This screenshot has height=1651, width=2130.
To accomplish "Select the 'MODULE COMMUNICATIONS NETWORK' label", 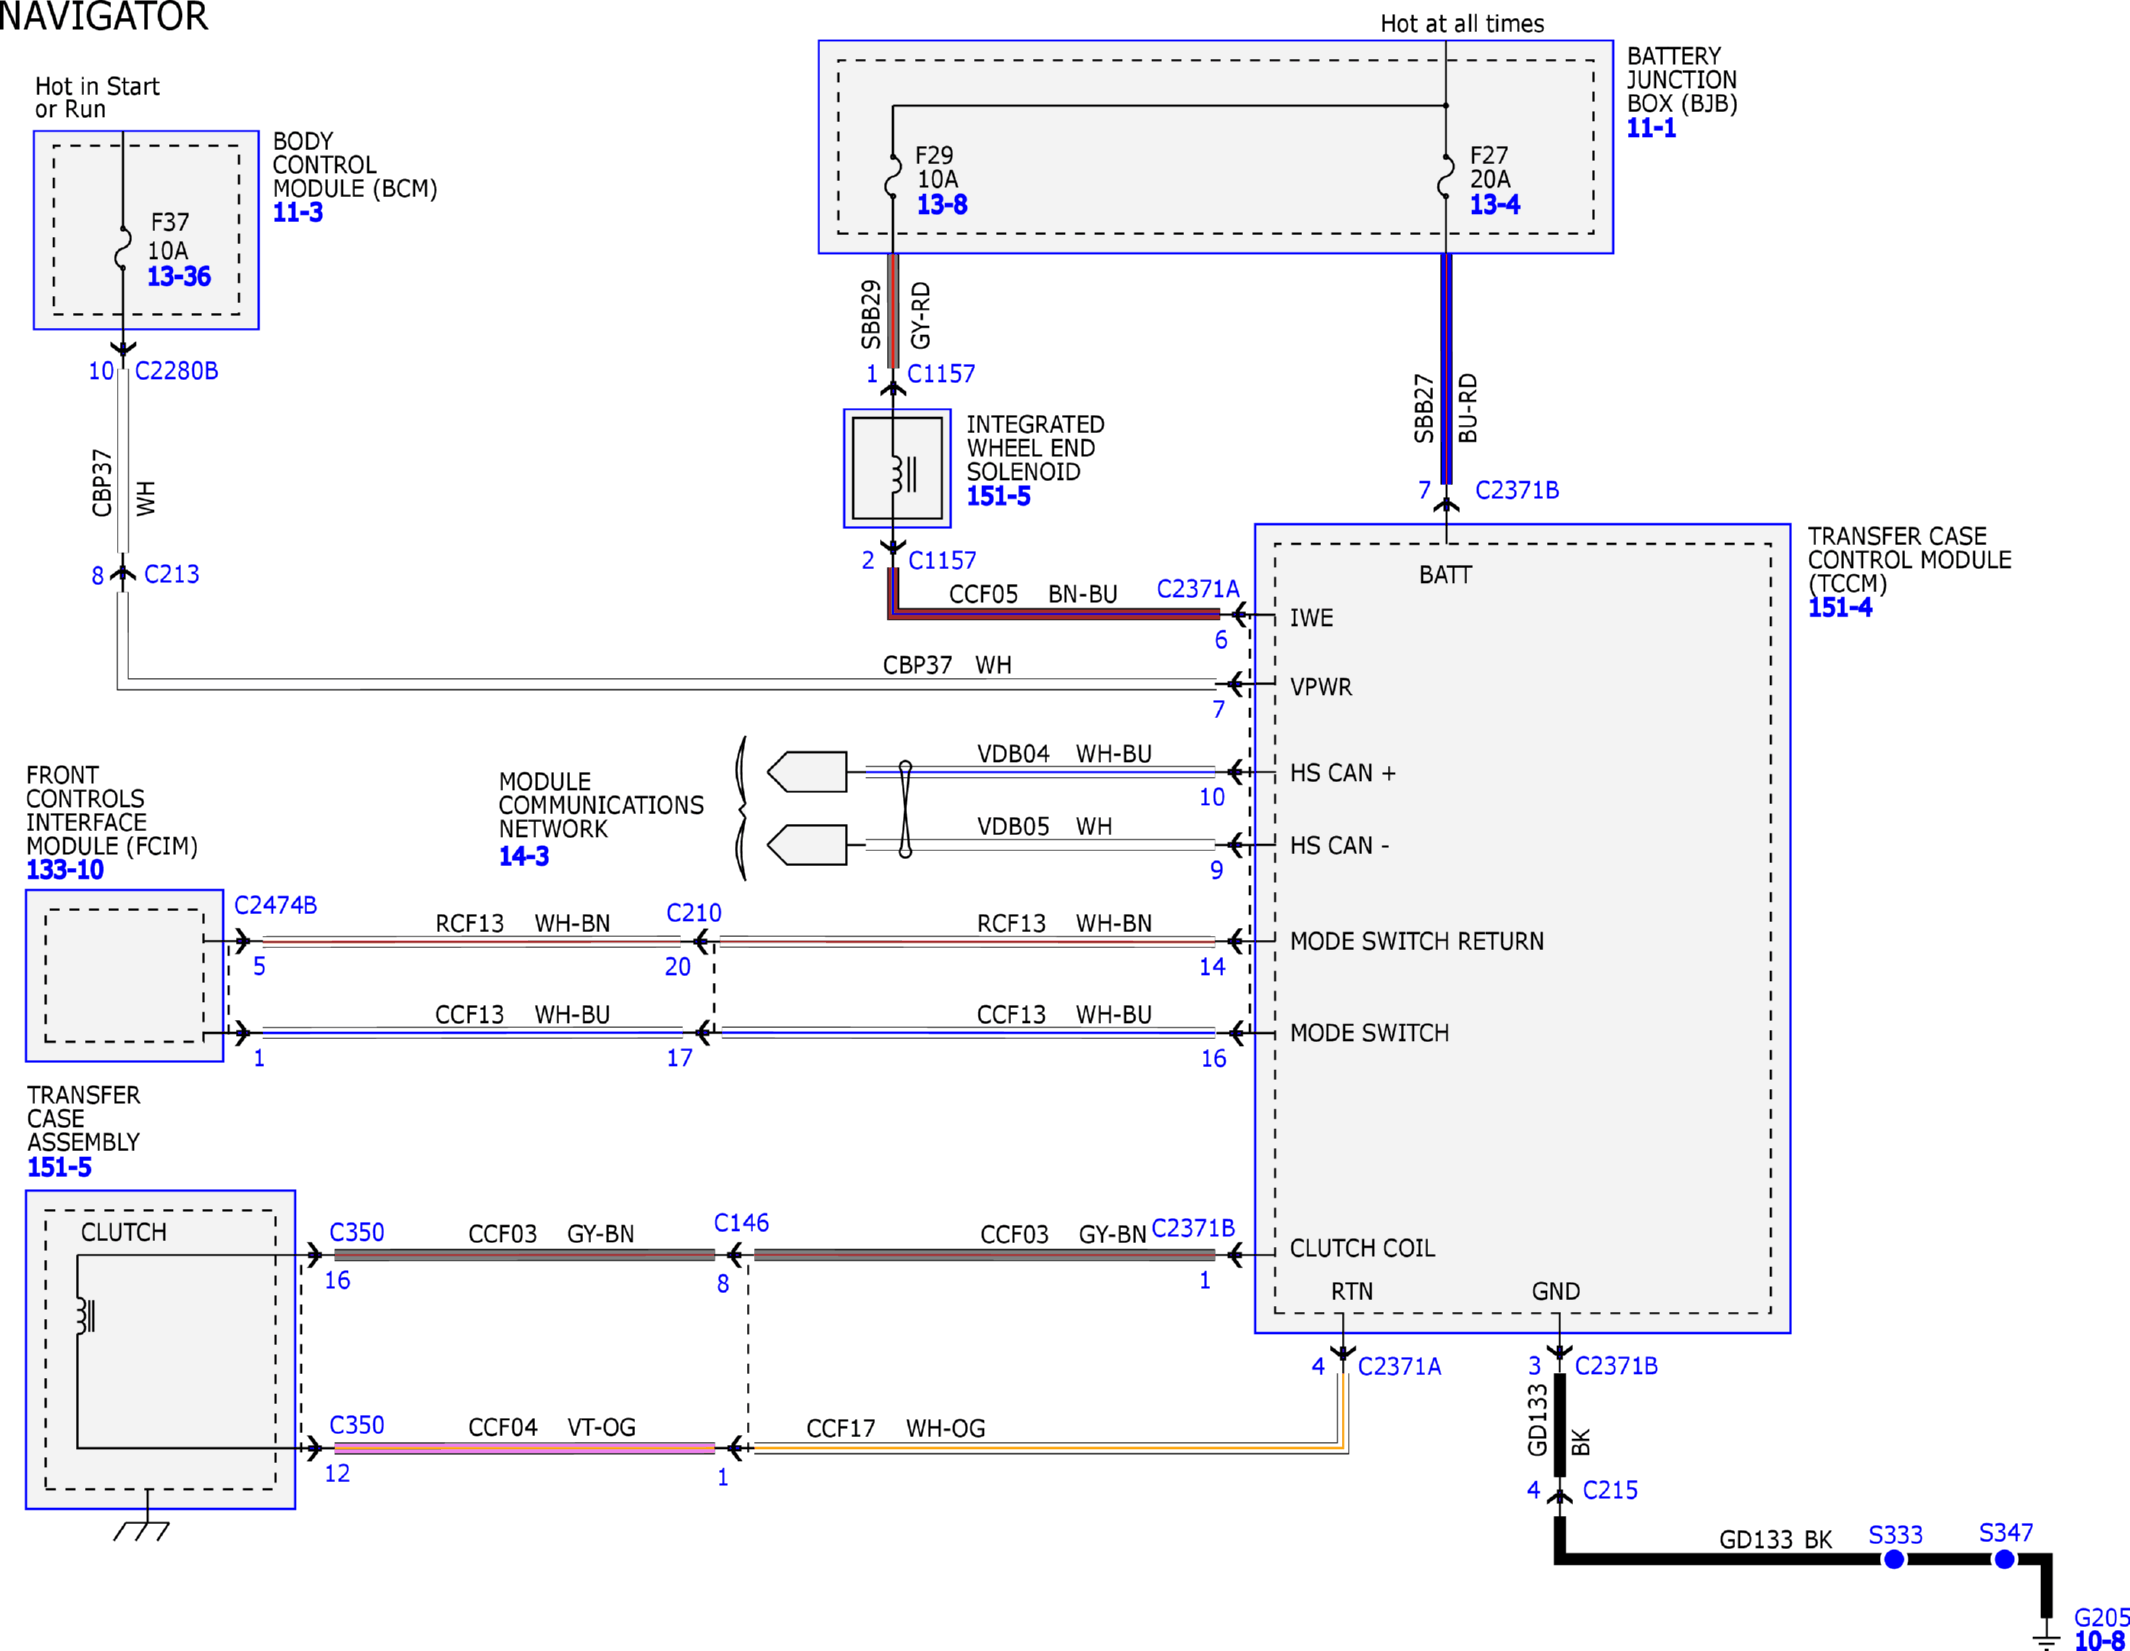I will (601, 805).
